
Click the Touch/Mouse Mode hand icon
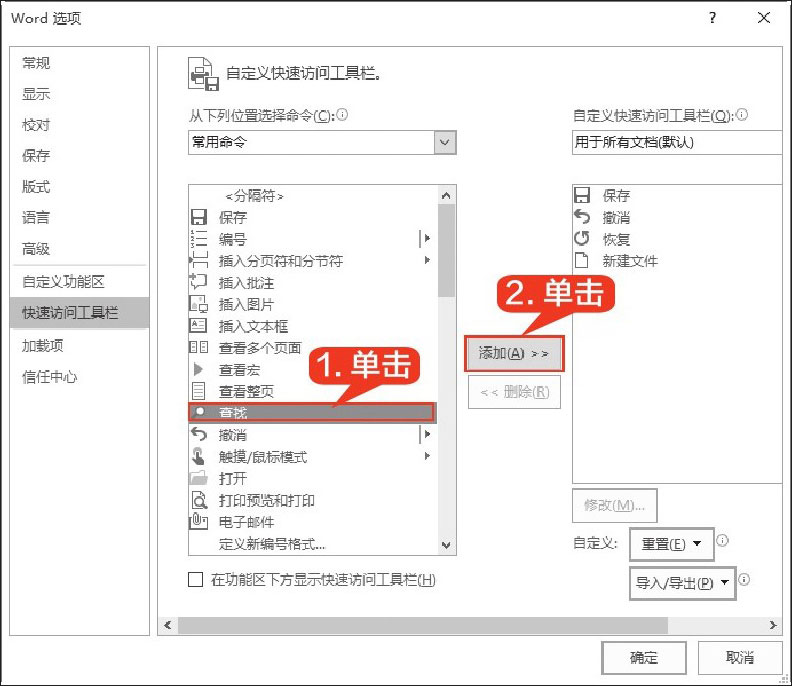point(199,456)
